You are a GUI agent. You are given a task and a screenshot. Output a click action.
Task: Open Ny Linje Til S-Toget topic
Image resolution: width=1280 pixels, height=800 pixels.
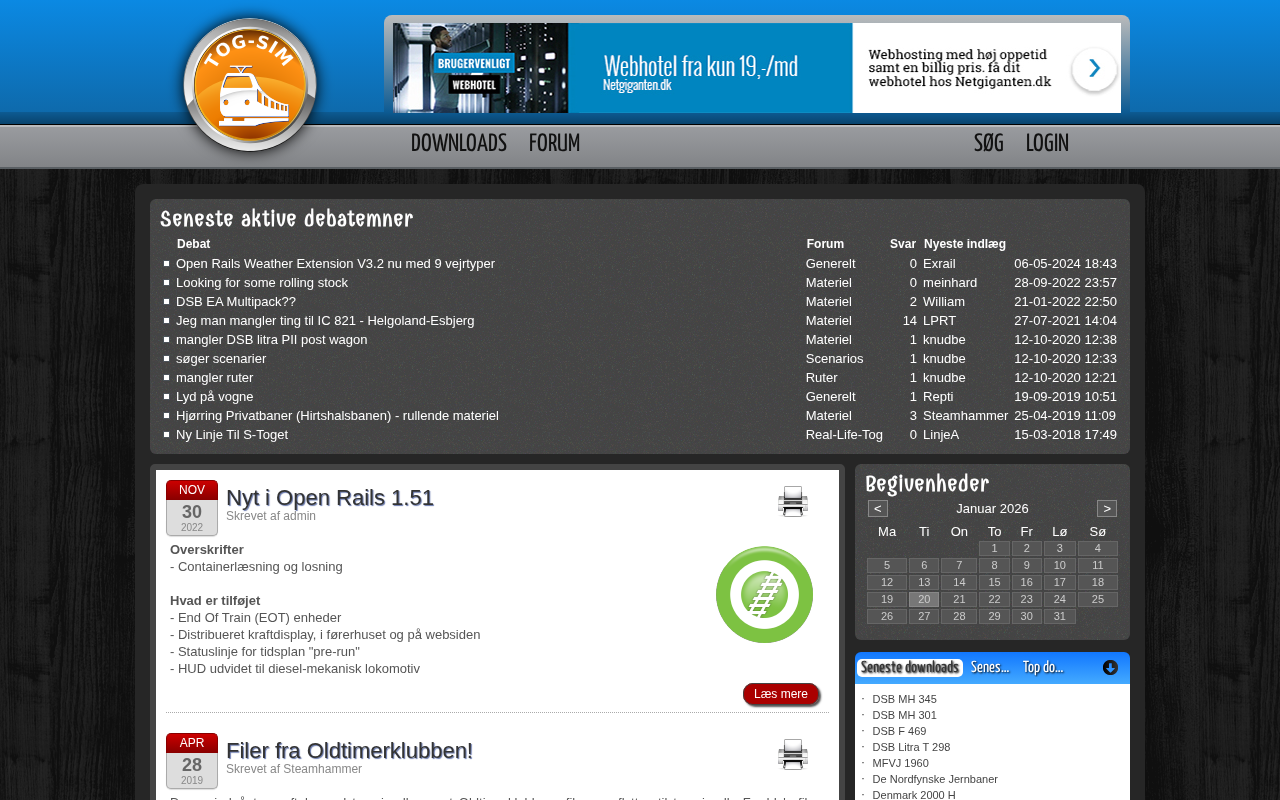(232, 435)
